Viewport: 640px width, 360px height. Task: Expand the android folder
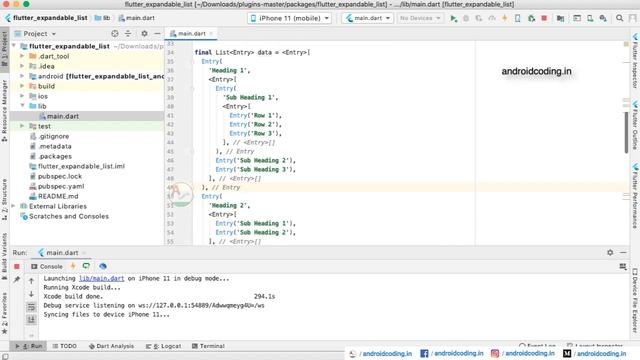(x=22, y=76)
